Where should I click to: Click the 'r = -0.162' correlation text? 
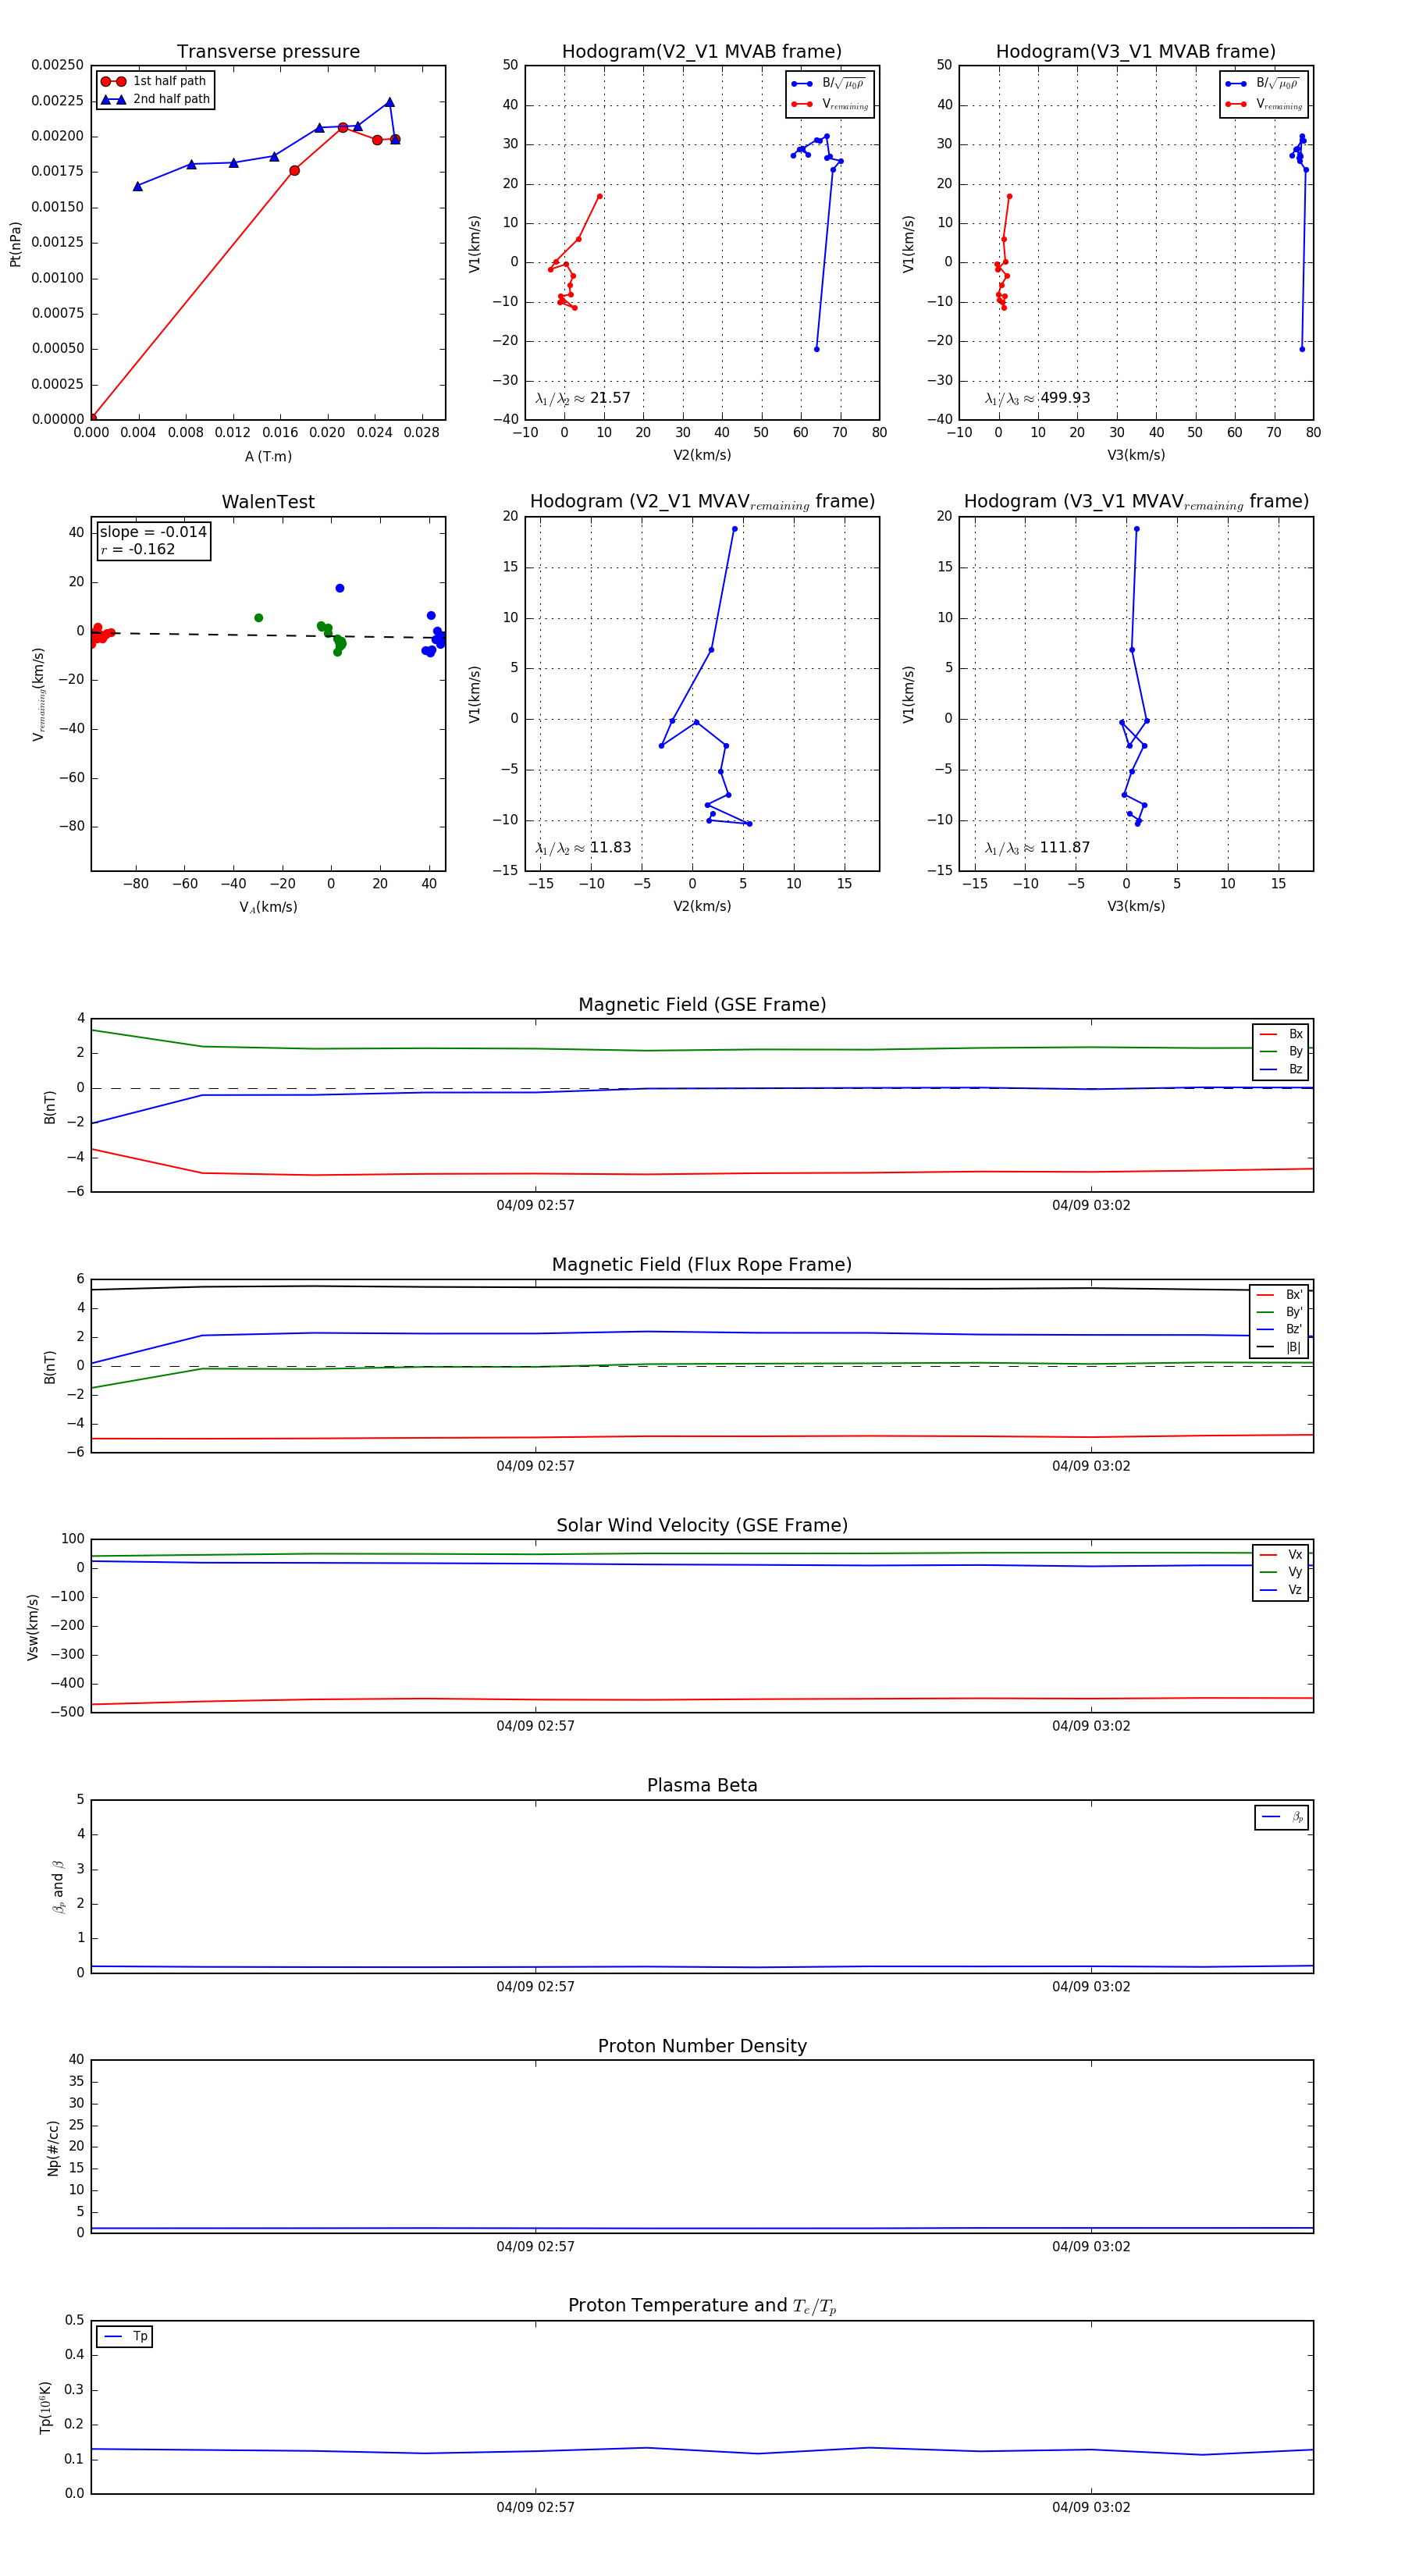tap(137, 549)
